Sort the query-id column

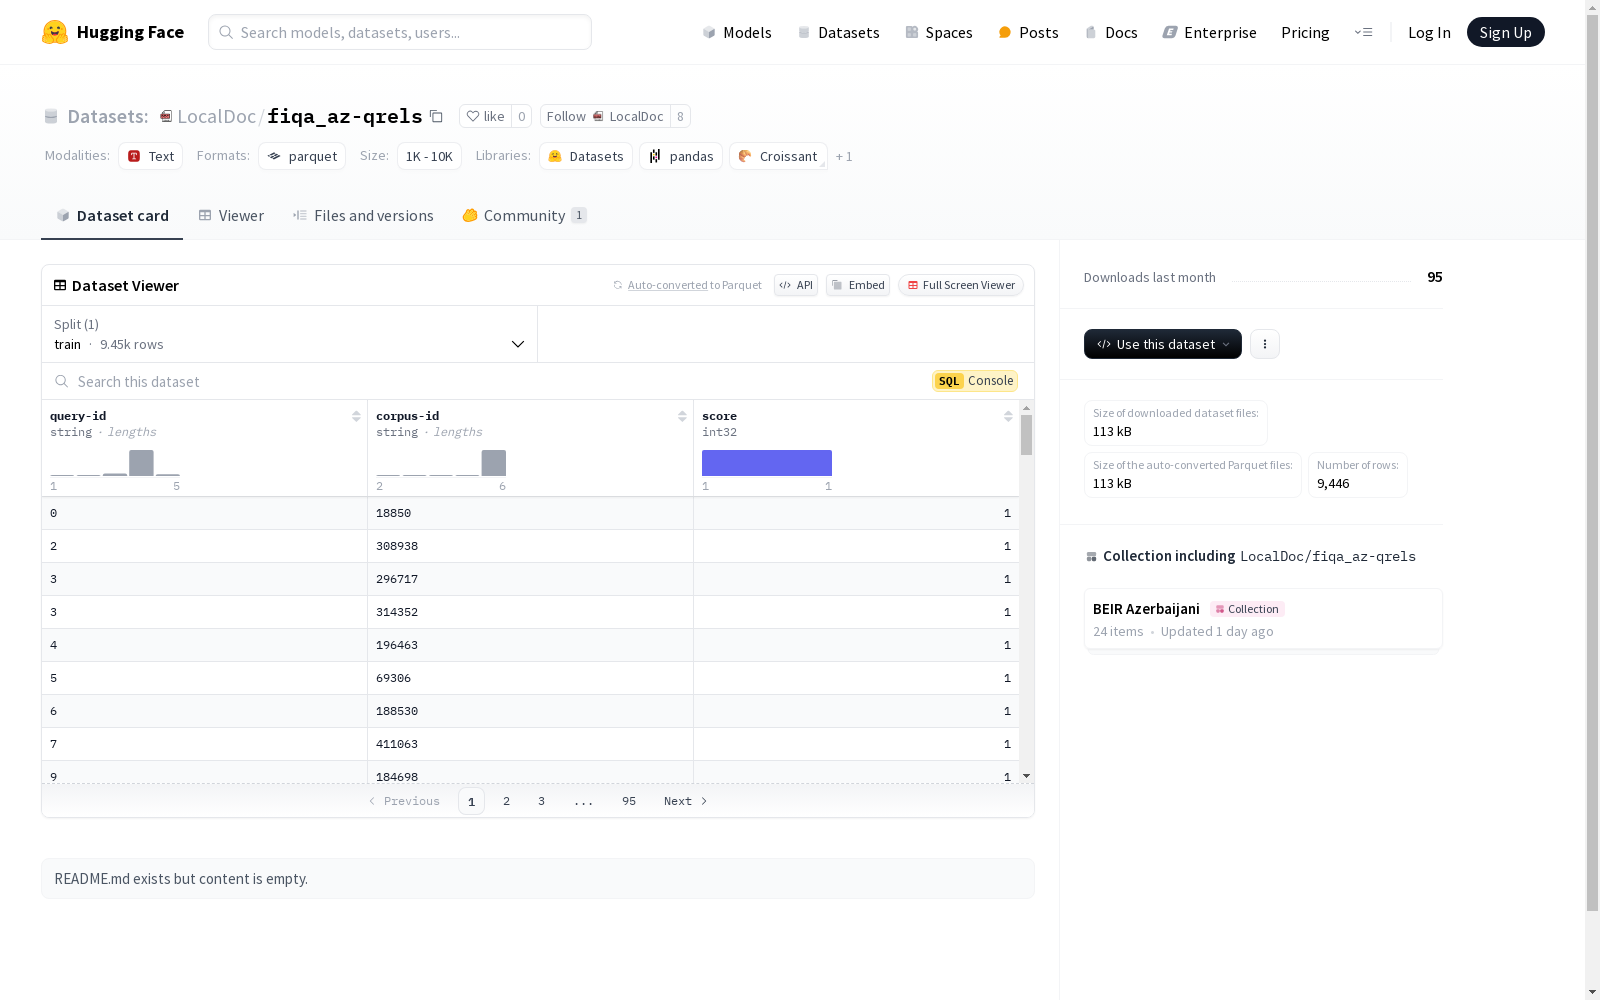[x=356, y=416]
